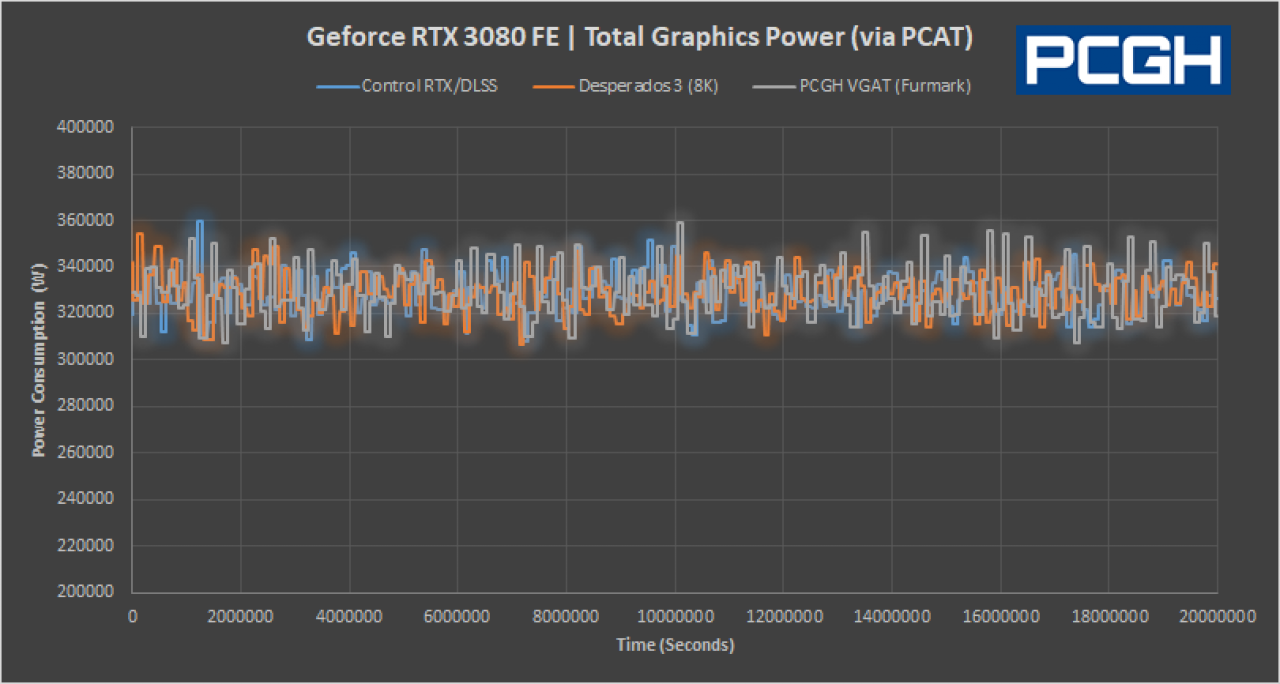
Task: Click the 0 x-axis label
Action: [132, 619]
